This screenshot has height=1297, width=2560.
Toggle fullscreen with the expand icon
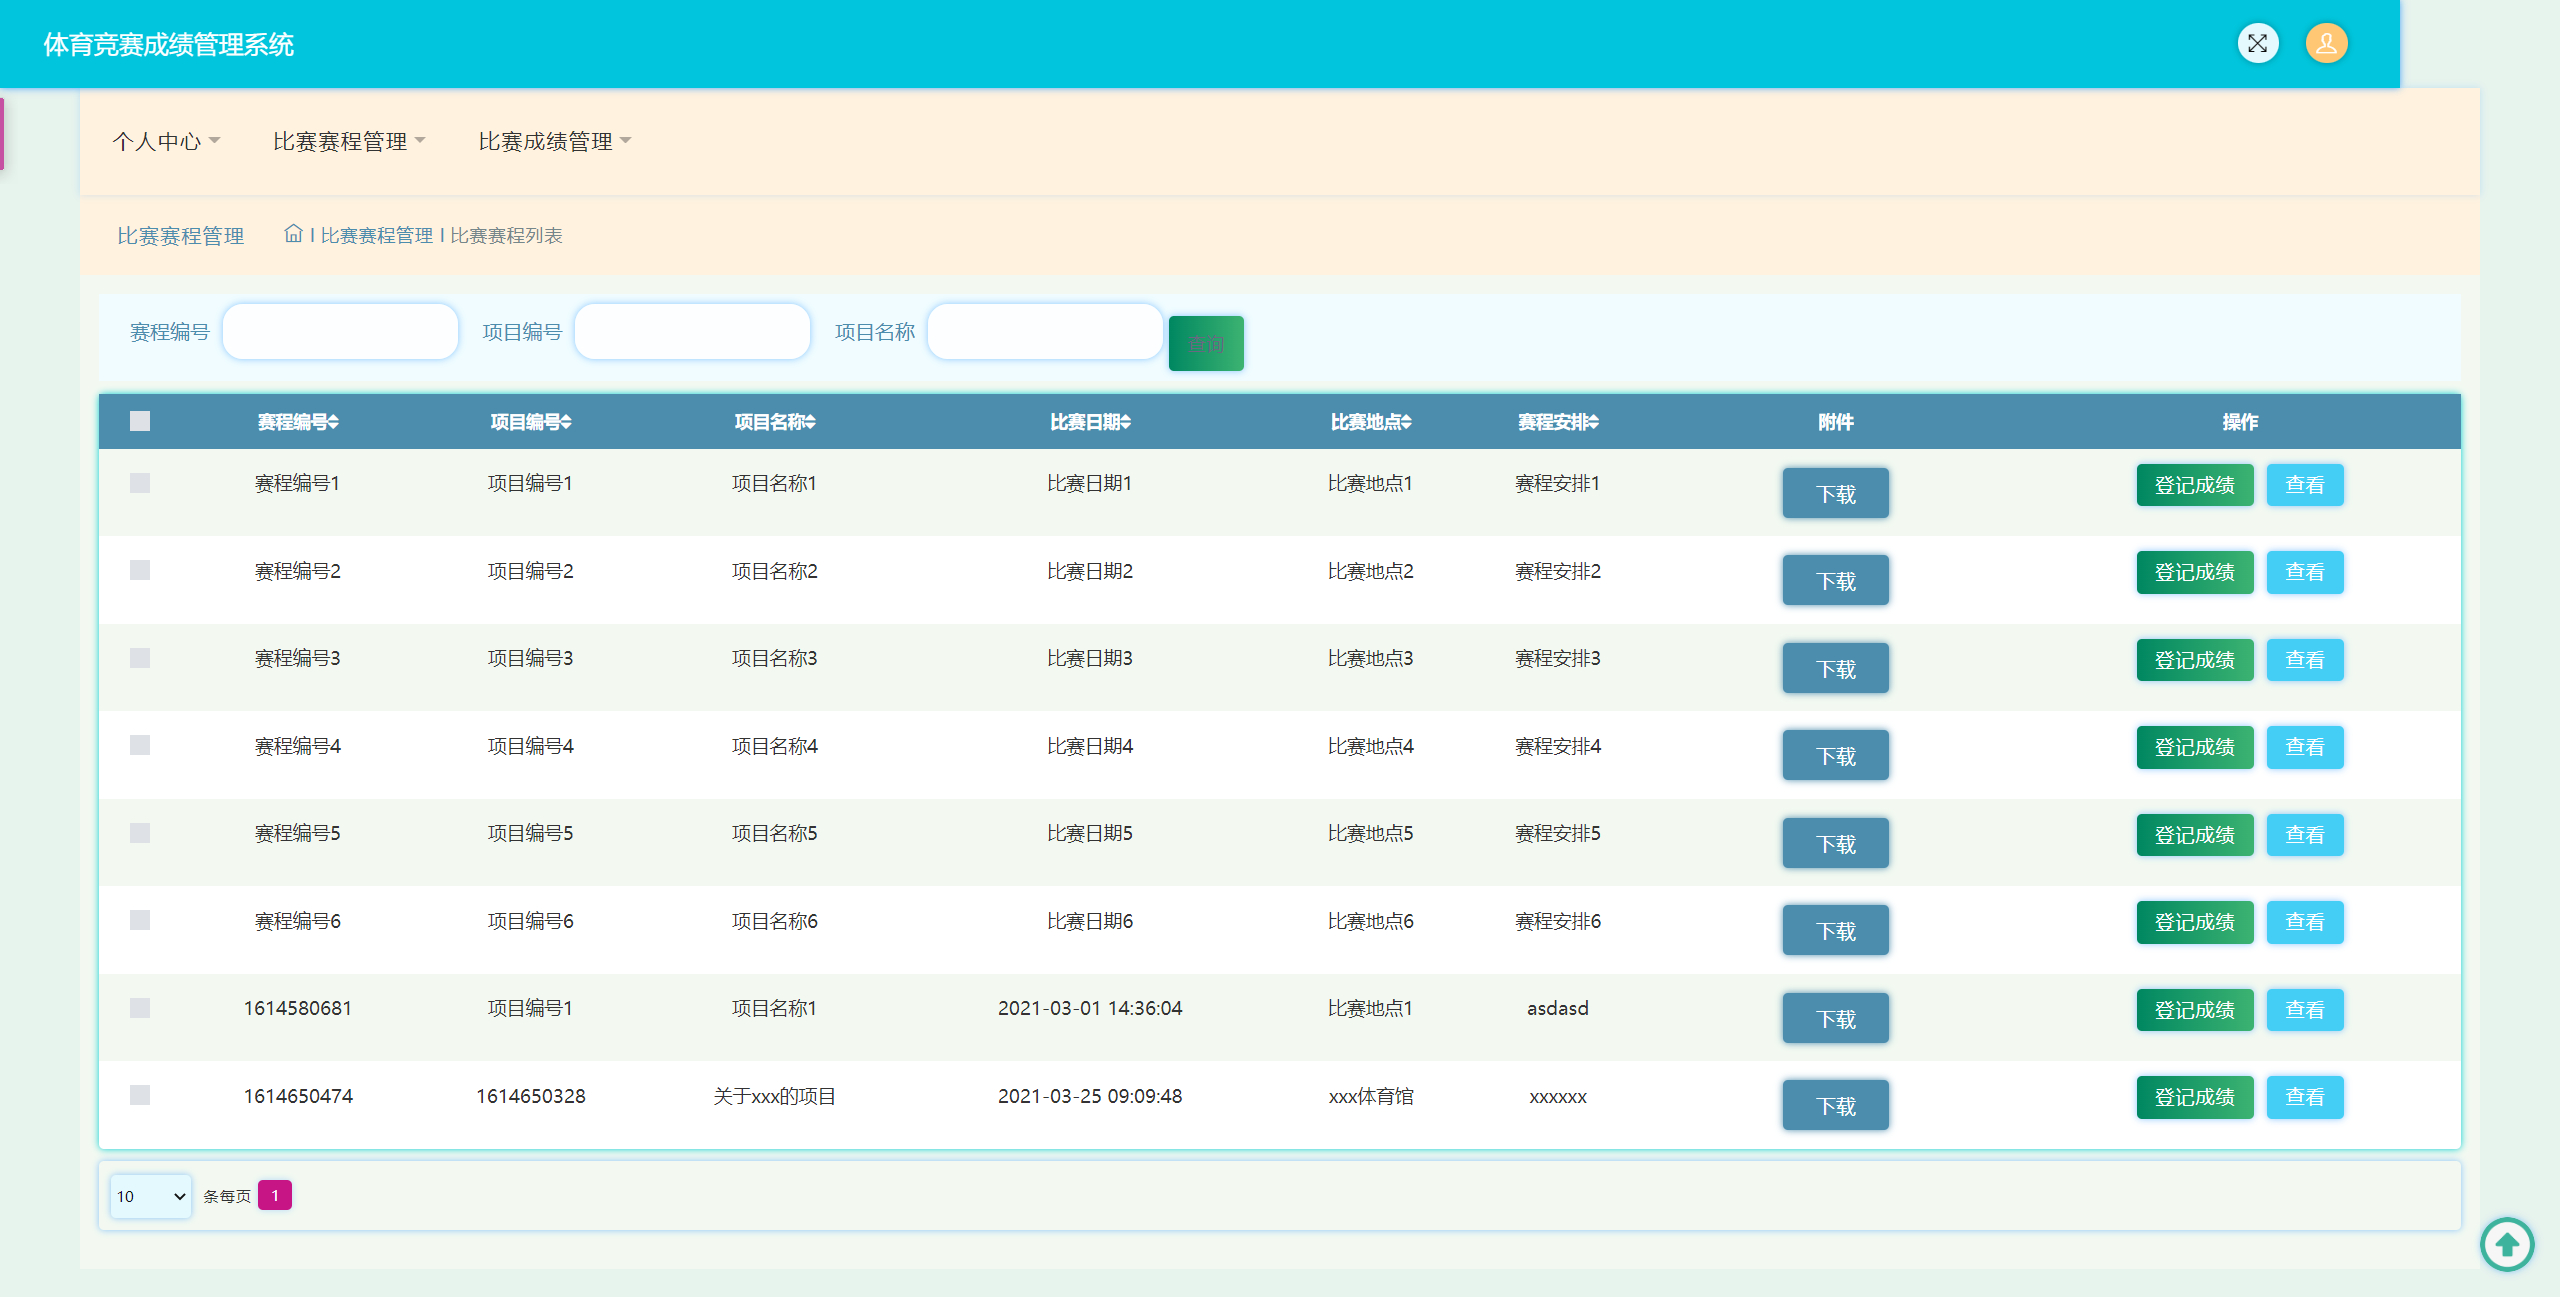coord(2257,43)
